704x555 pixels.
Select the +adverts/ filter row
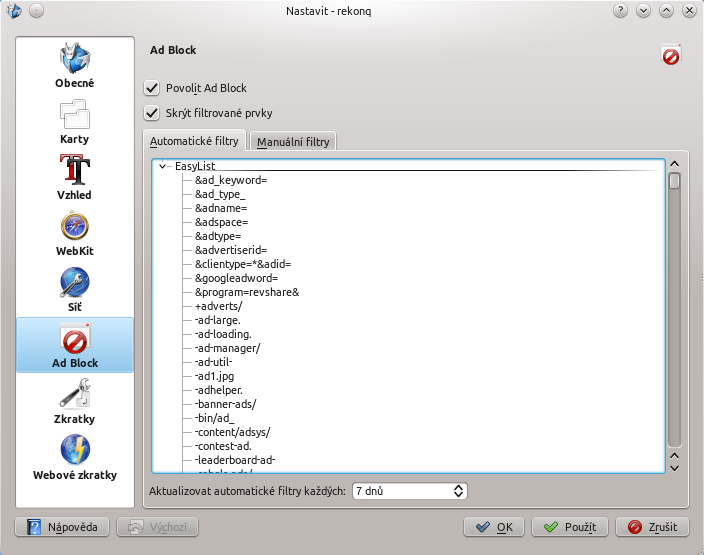click(x=219, y=306)
